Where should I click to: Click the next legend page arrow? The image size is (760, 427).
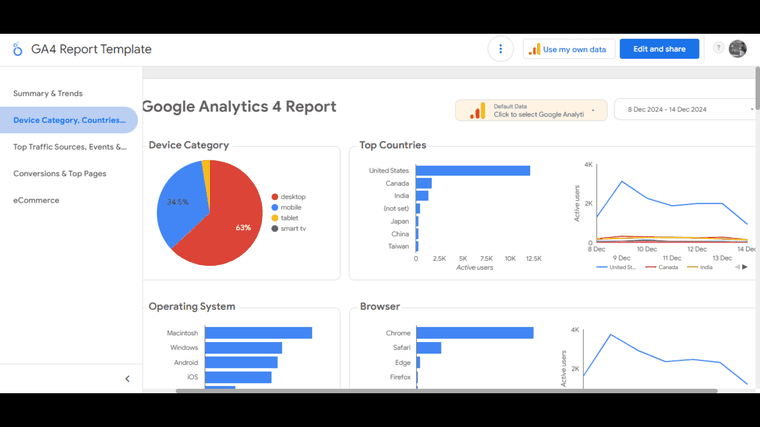point(745,267)
